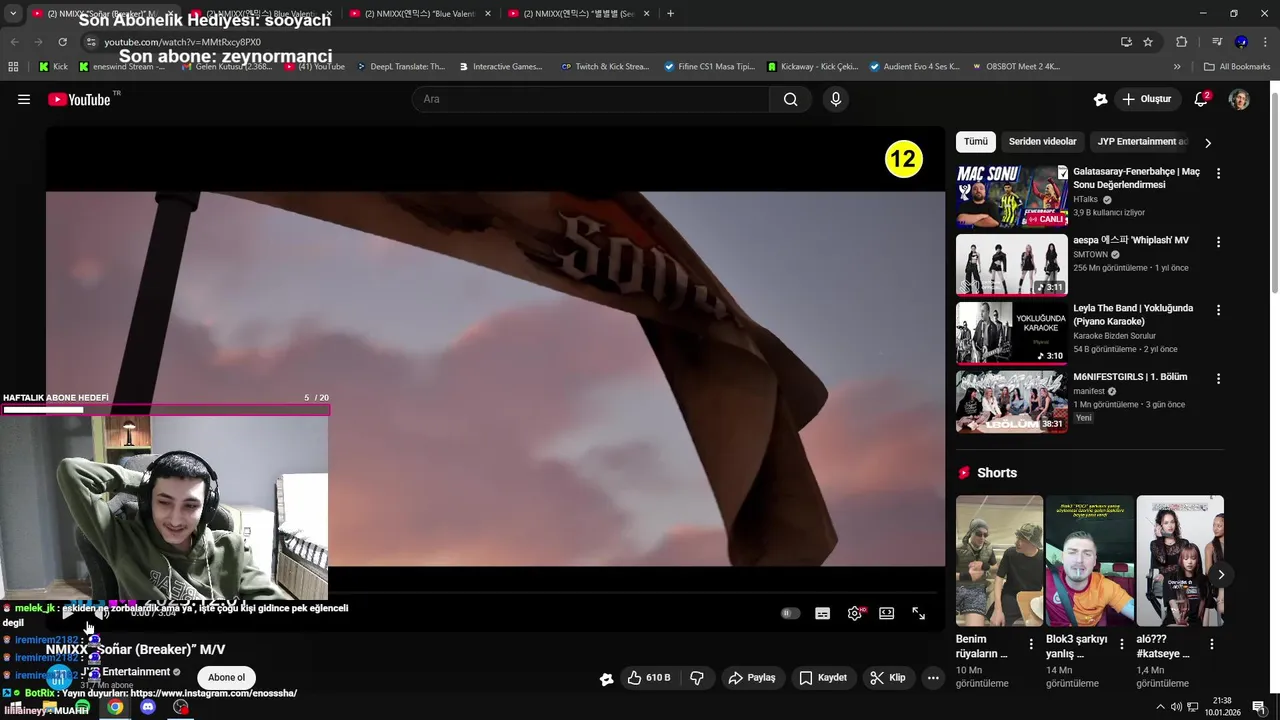This screenshot has height=720, width=1280.
Task: Toggle autoplay switch in player controls
Action: pos(790,613)
